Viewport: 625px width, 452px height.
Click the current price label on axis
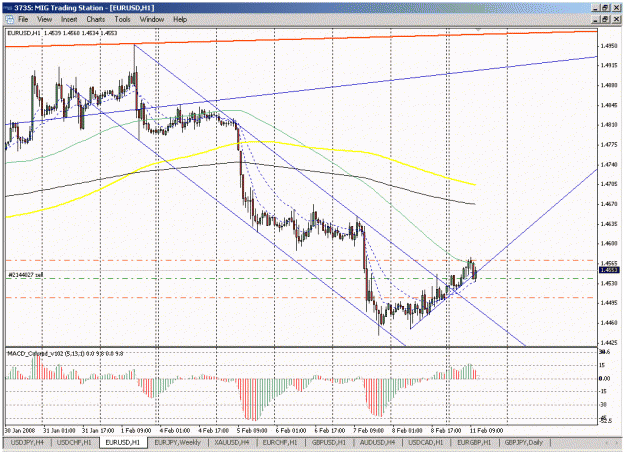click(x=609, y=270)
